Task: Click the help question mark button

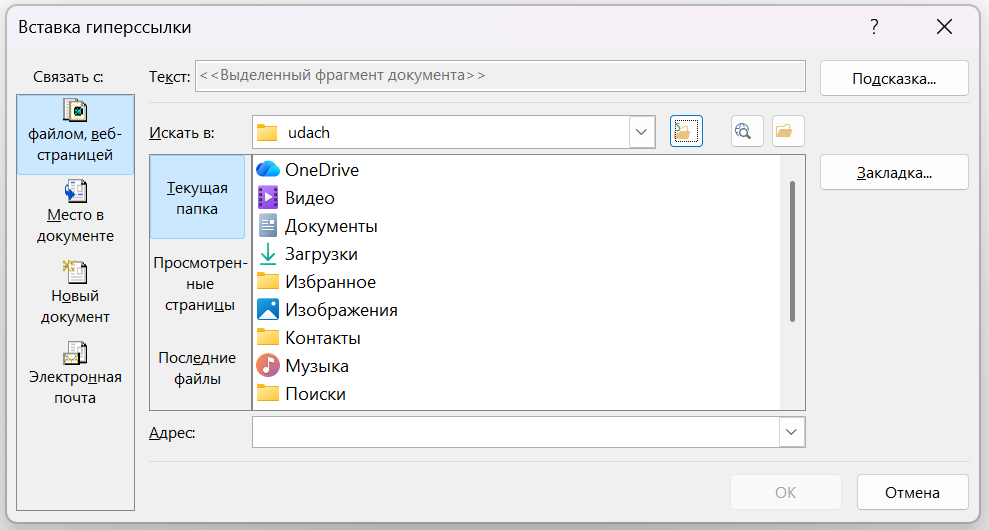Action: (x=874, y=27)
